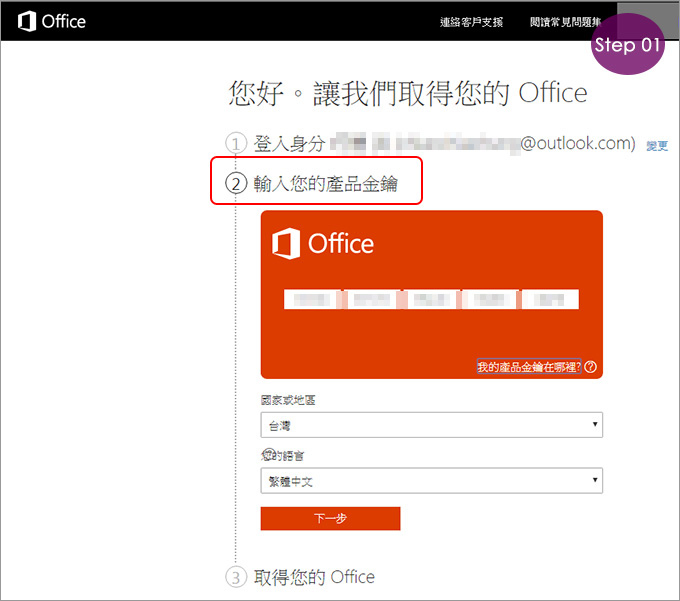Viewport: 680px width, 601px height.
Task: Click the step 3 circle number
Action: pos(236,578)
